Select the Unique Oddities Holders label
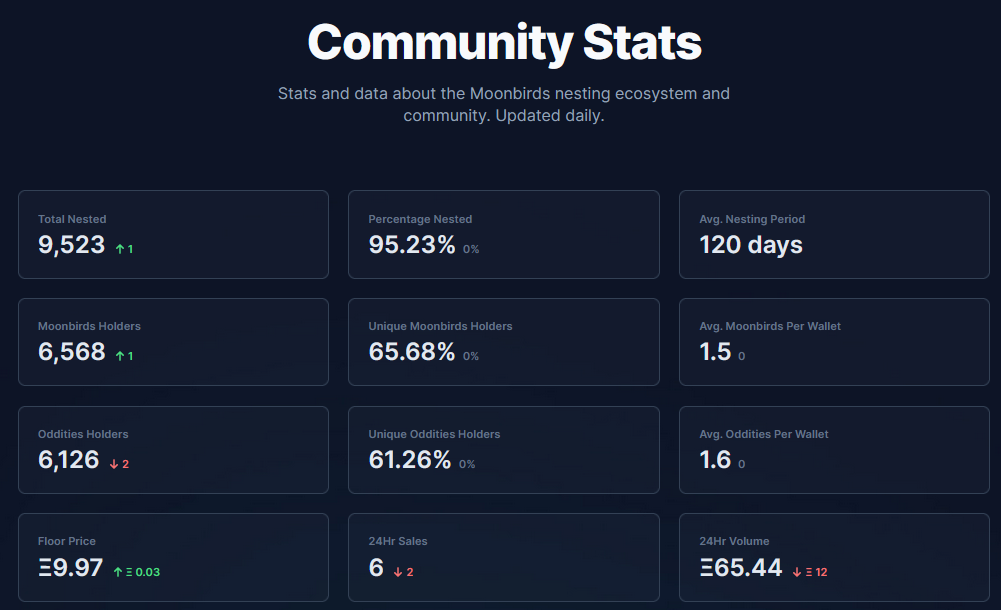 (434, 434)
